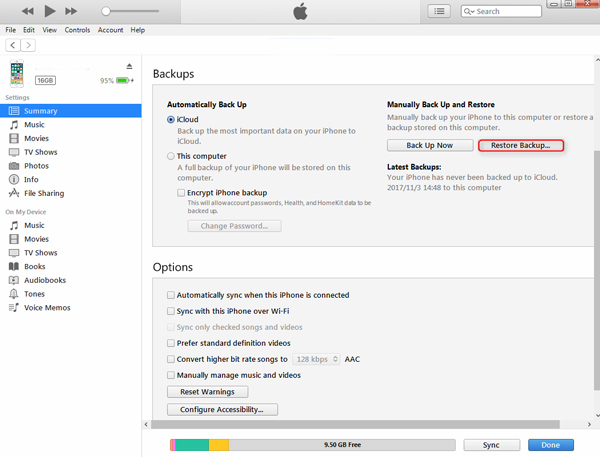Enable Convert higher bit rate songs
The height and width of the screenshot is (457, 600).
[171, 359]
